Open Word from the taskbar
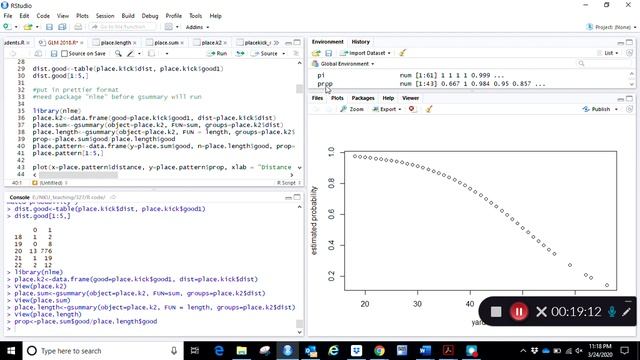640x360 pixels. point(425,351)
